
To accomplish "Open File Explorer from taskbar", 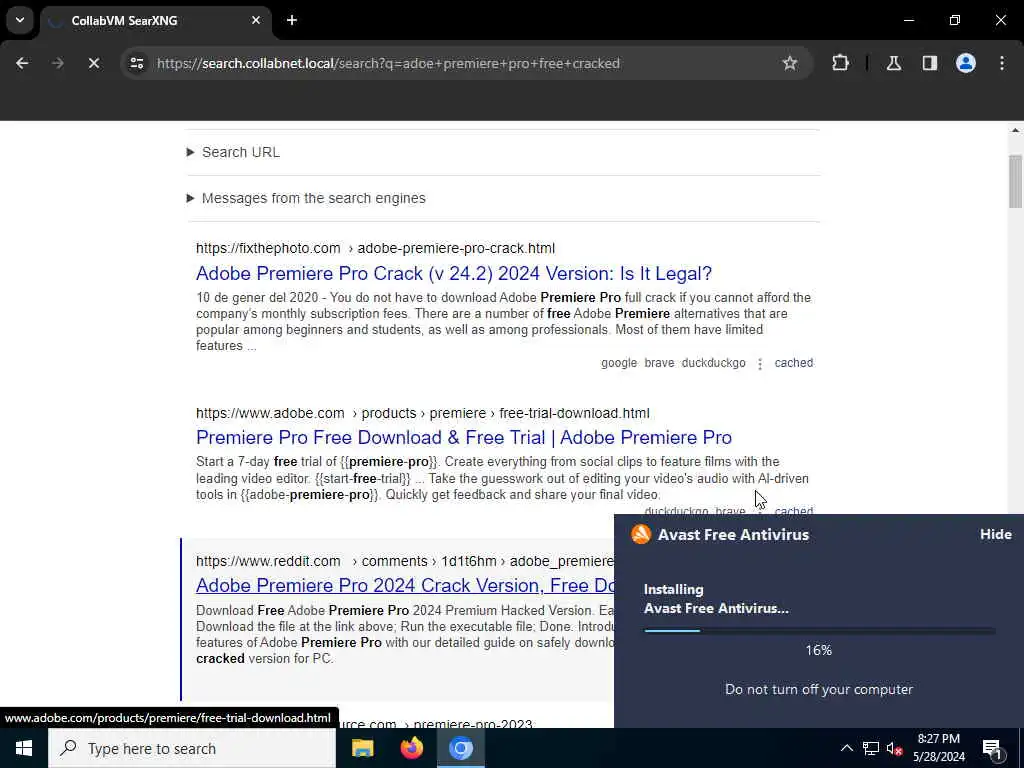I will point(362,748).
